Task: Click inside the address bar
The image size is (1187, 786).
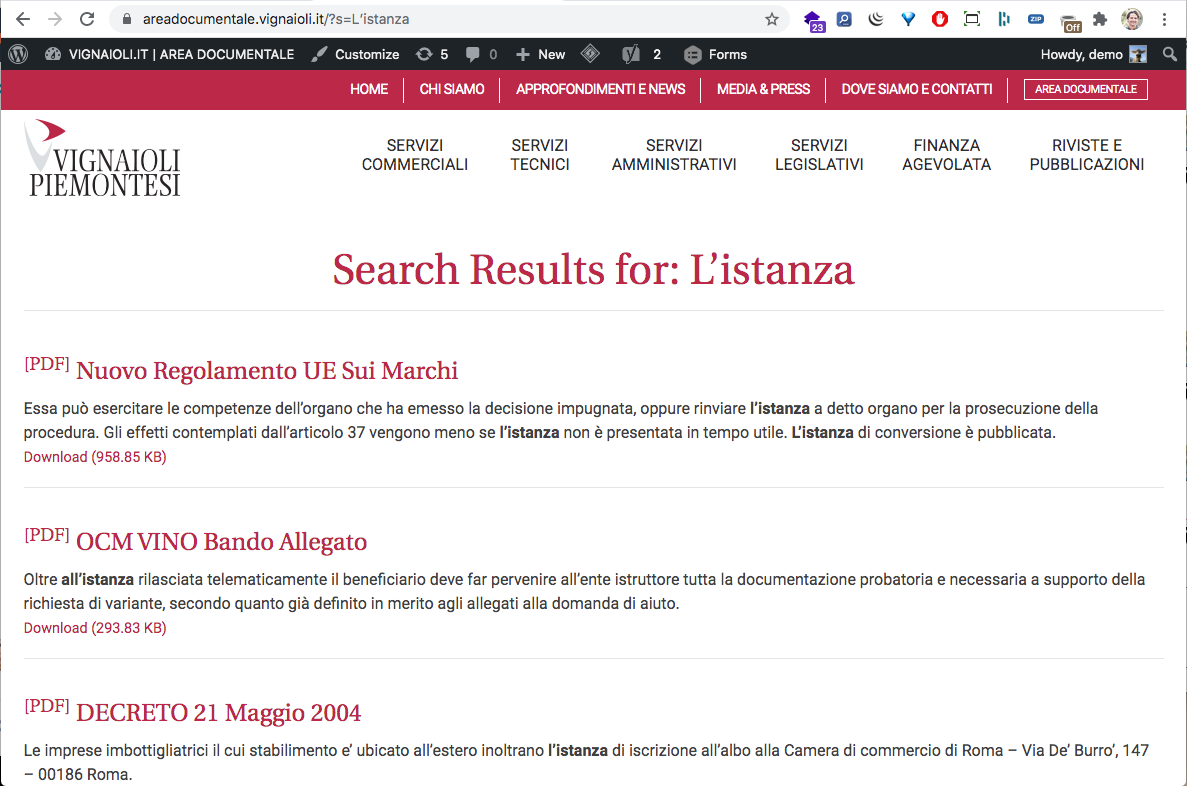Action: [x=300, y=18]
